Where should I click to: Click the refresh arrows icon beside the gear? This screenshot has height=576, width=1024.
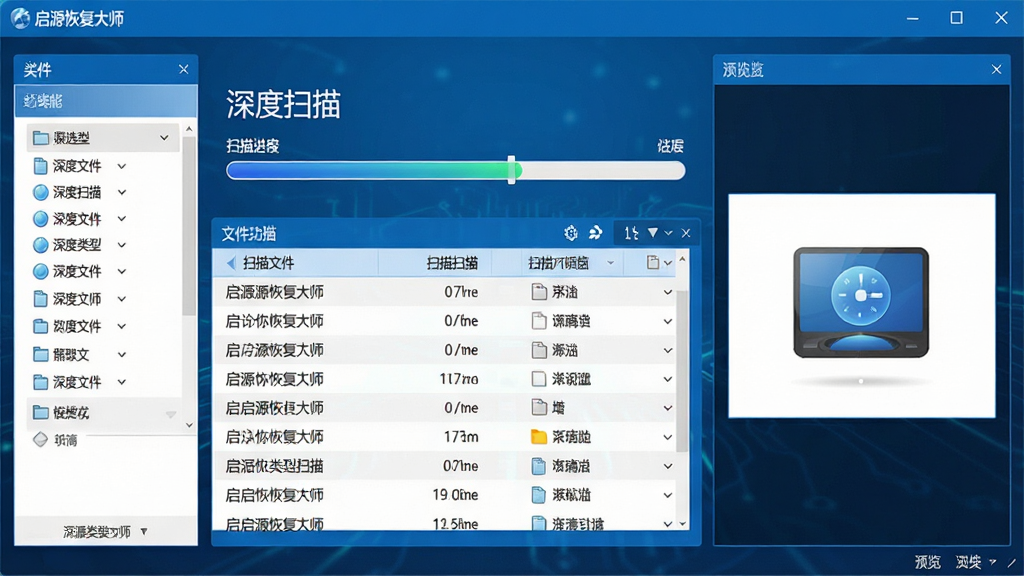(596, 232)
